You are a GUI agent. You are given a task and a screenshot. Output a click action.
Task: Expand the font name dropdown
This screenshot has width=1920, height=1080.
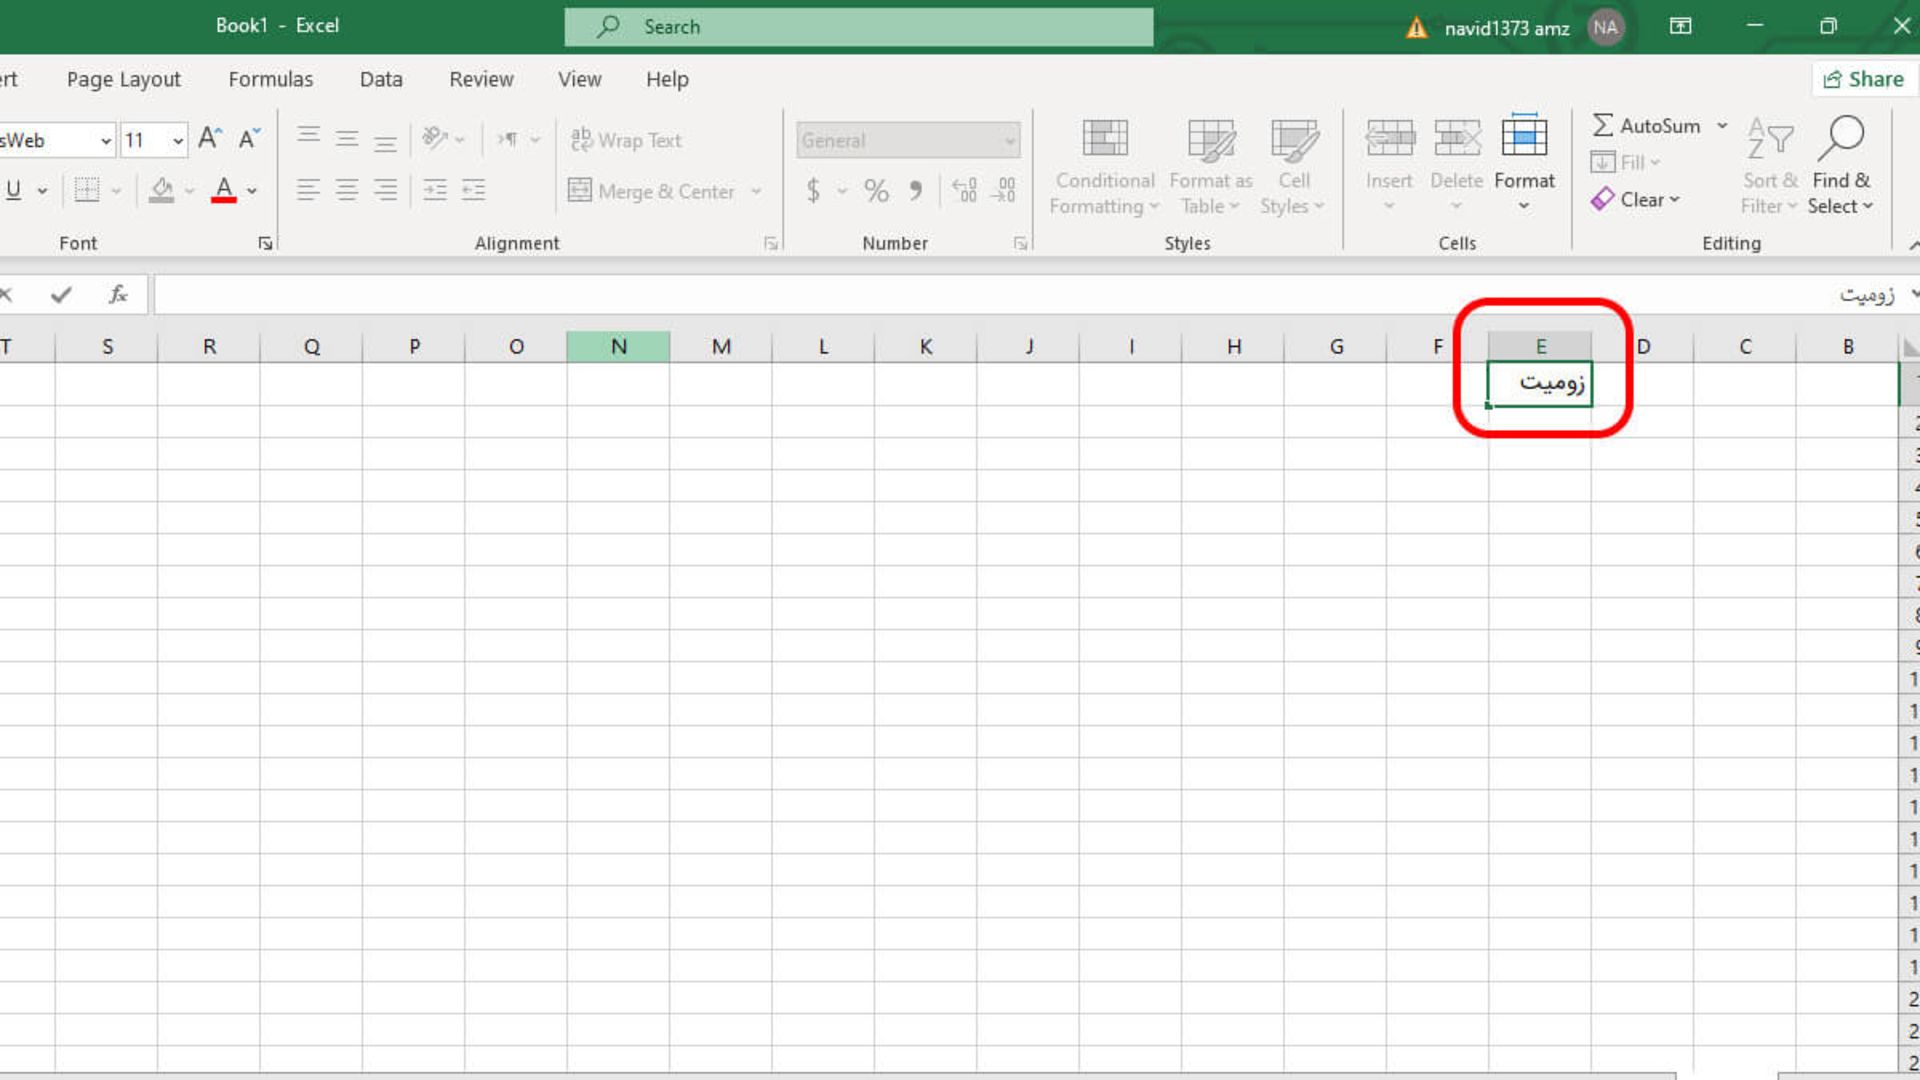click(105, 141)
